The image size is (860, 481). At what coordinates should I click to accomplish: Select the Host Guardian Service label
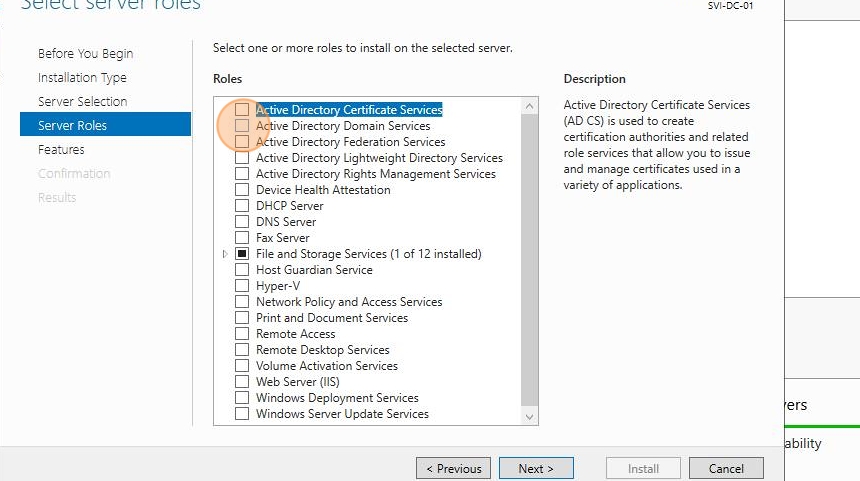314,270
